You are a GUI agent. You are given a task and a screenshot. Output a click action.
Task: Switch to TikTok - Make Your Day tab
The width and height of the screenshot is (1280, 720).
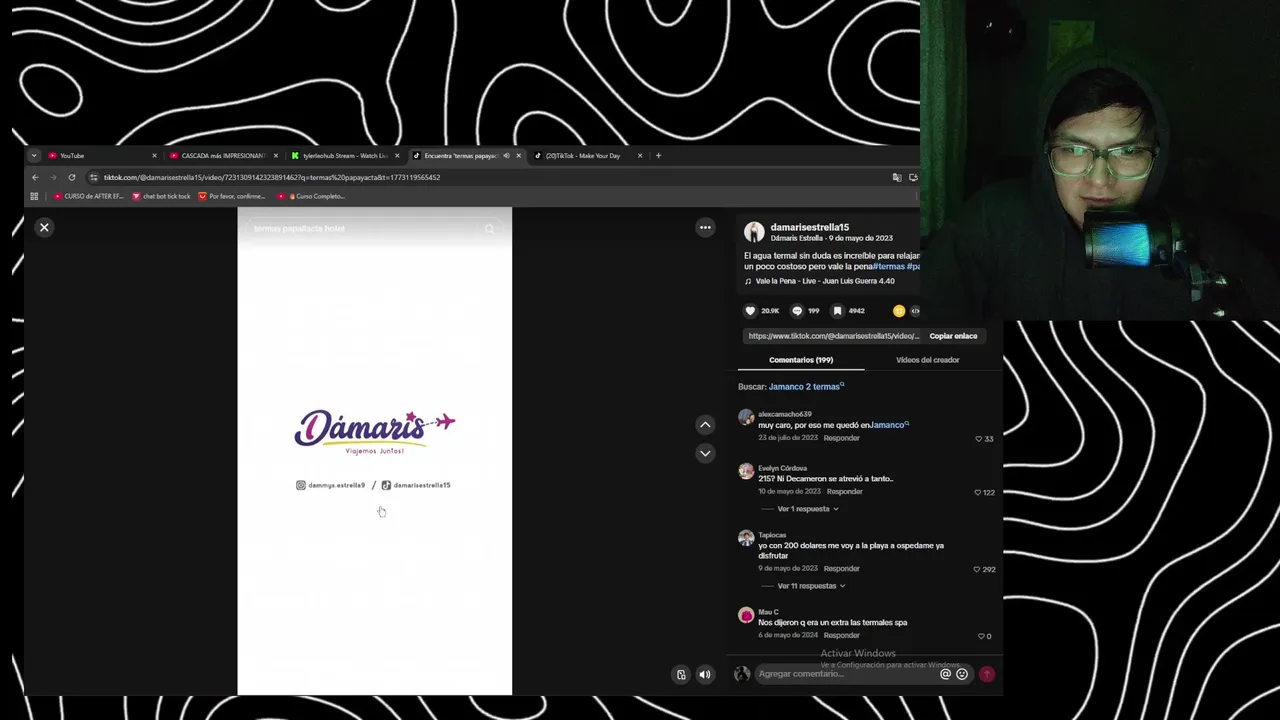587,156
